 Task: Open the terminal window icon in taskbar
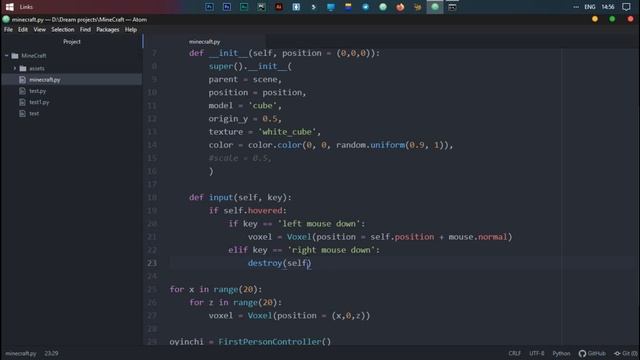point(452,7)
